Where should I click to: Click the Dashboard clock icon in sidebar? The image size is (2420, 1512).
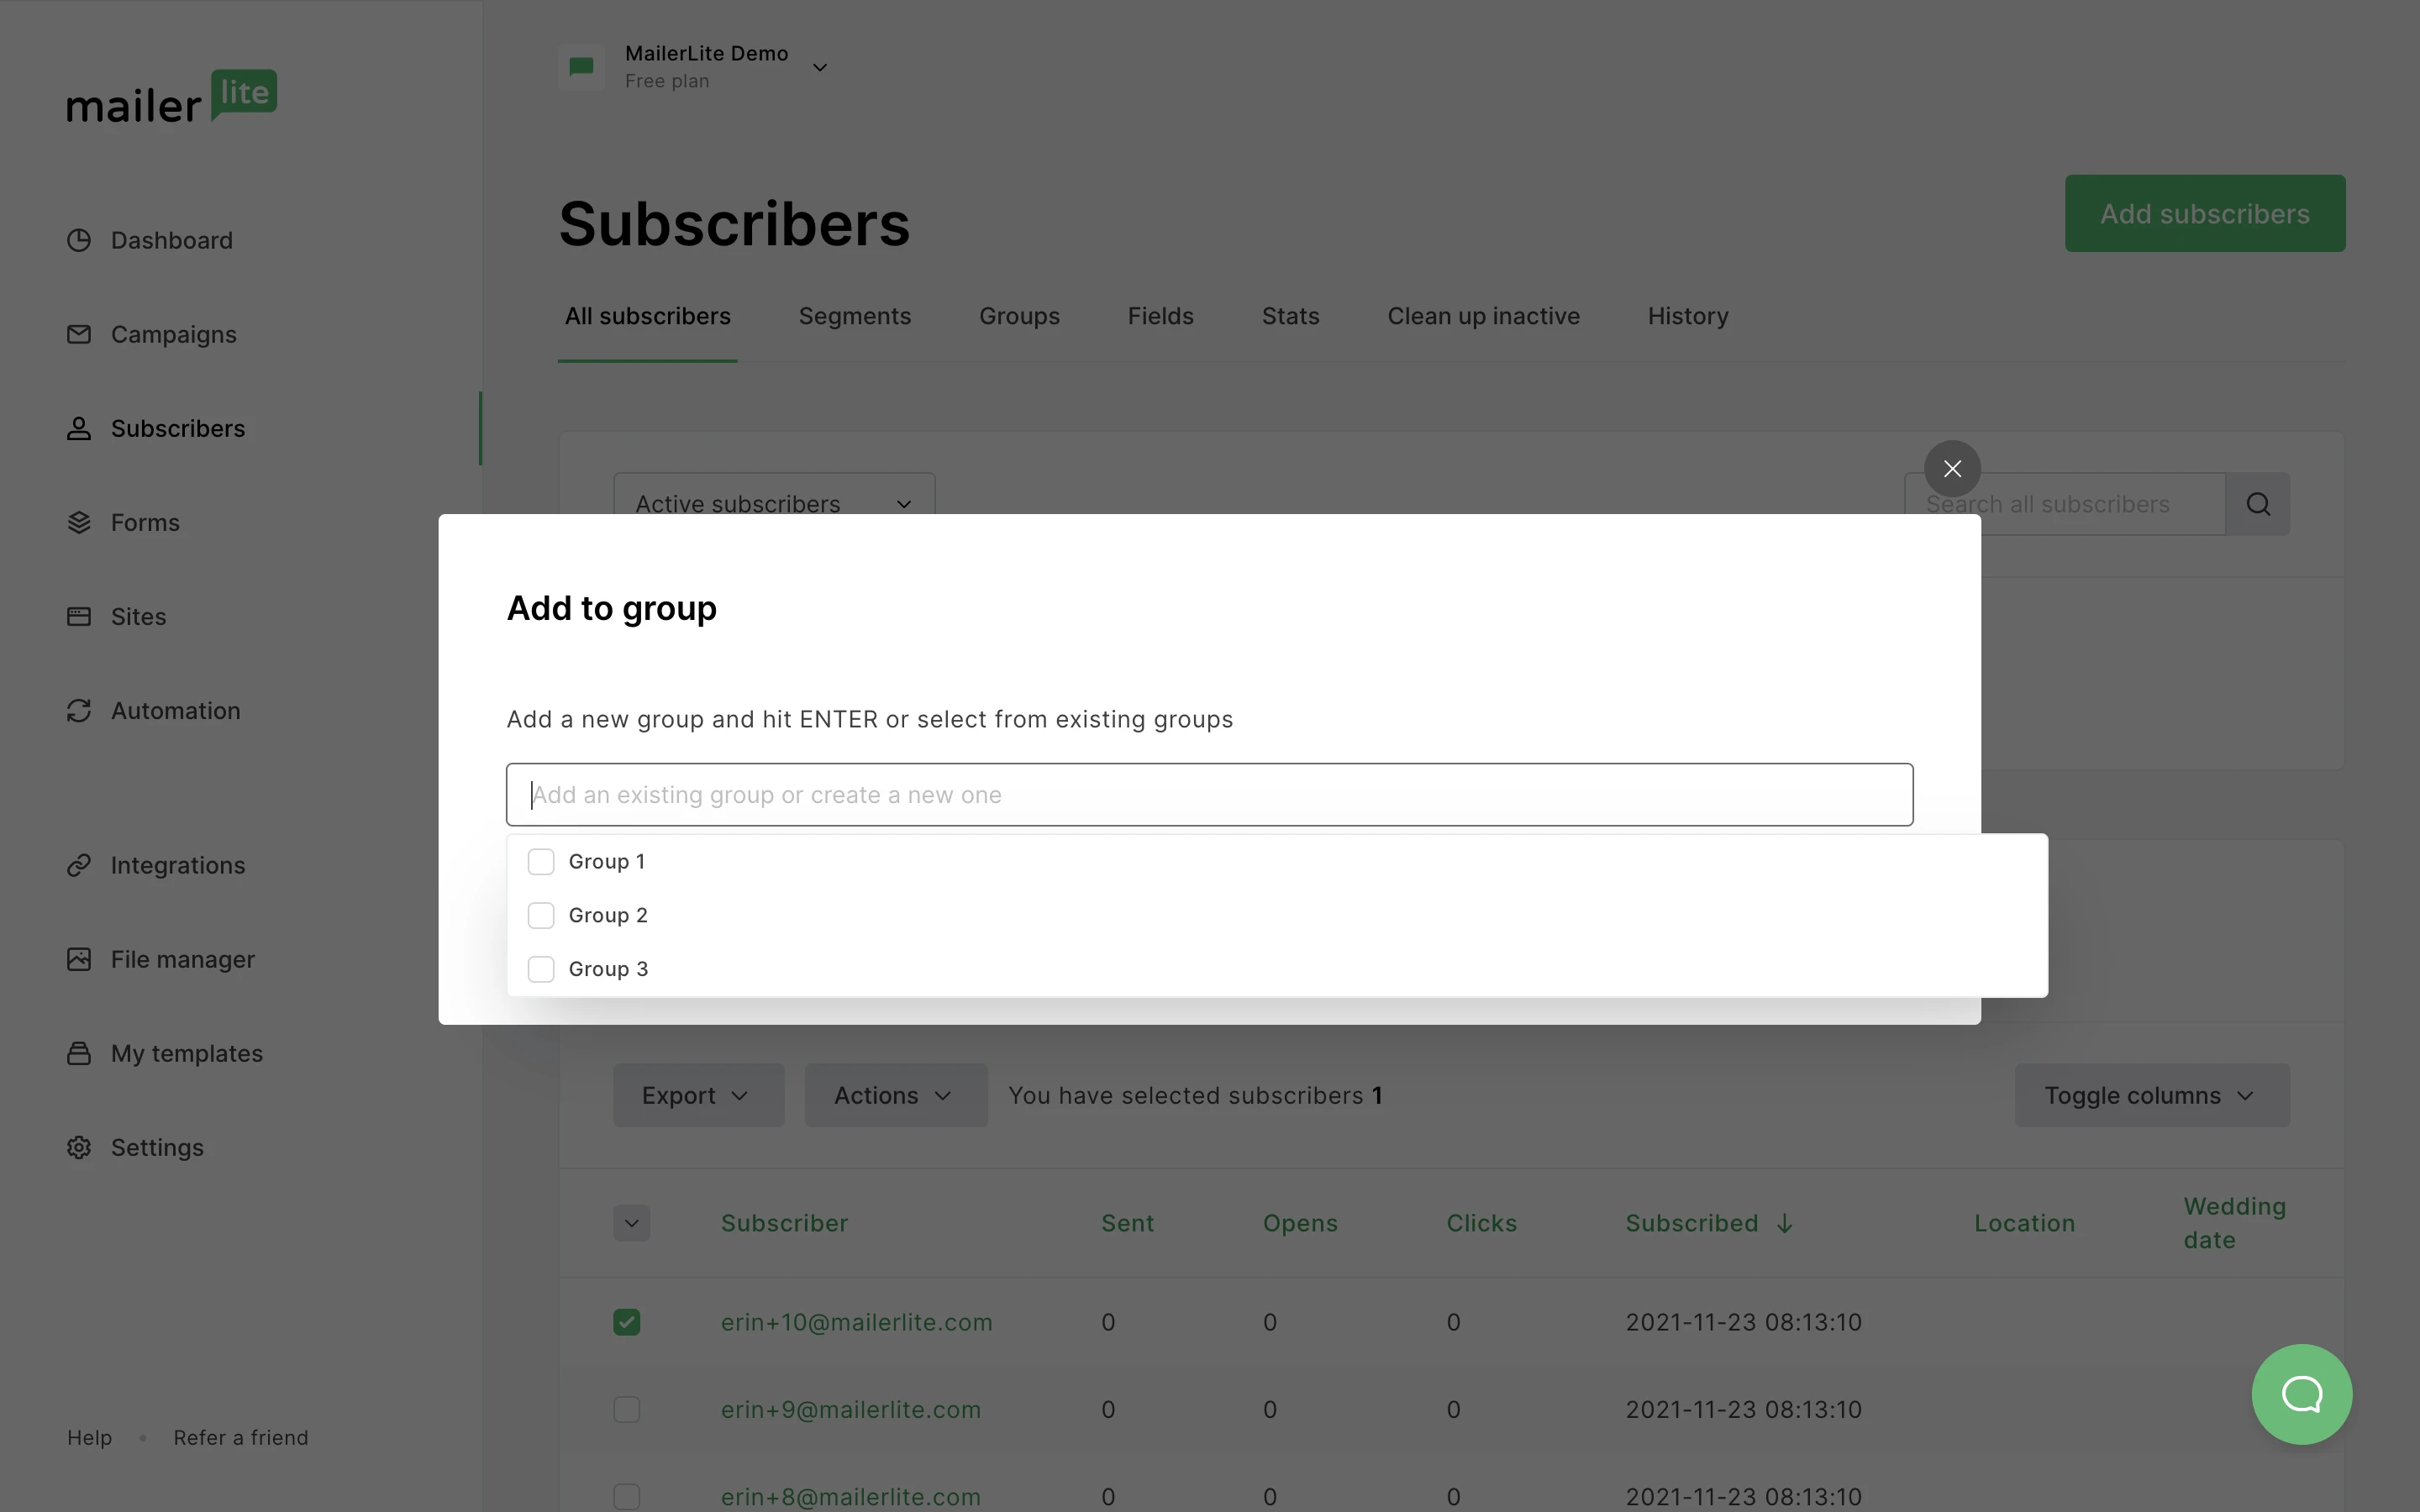(79, 240)
